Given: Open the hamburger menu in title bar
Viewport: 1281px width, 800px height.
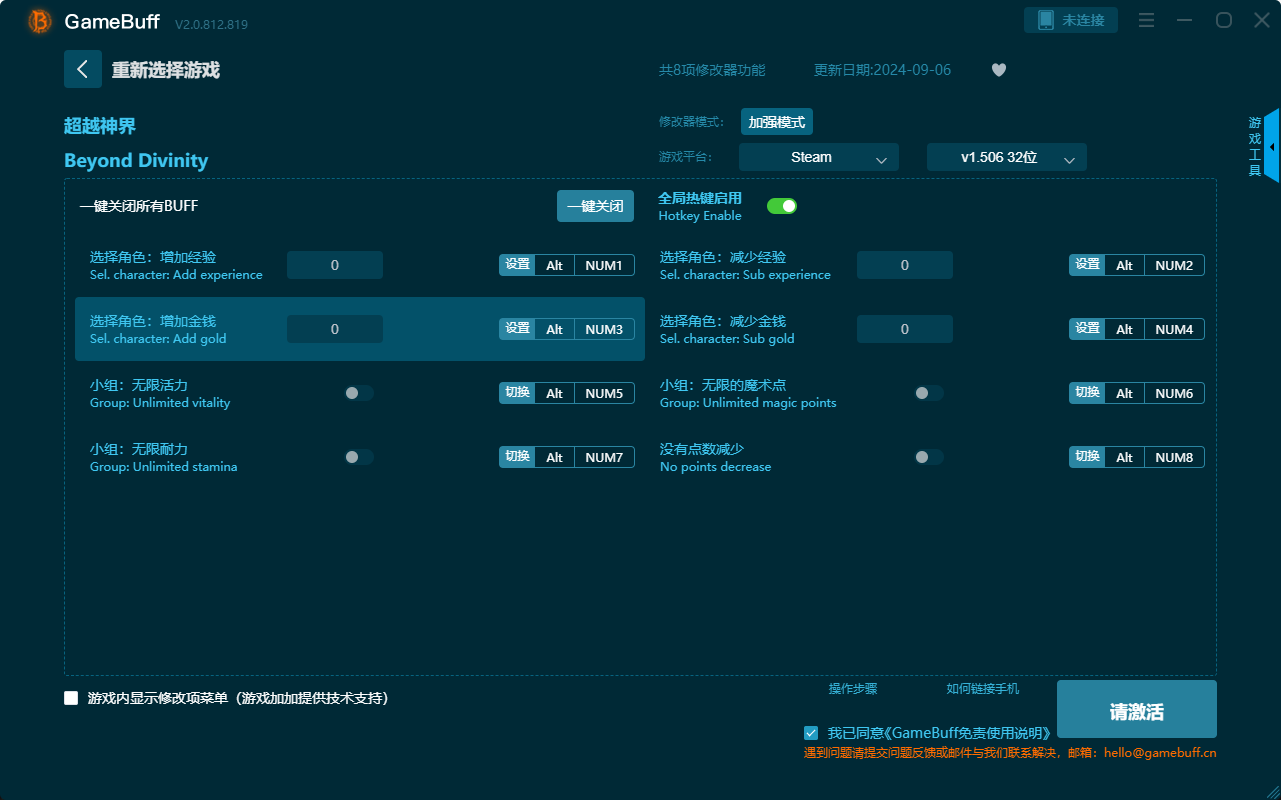Looking at the screenshot, I should 1146,19.
